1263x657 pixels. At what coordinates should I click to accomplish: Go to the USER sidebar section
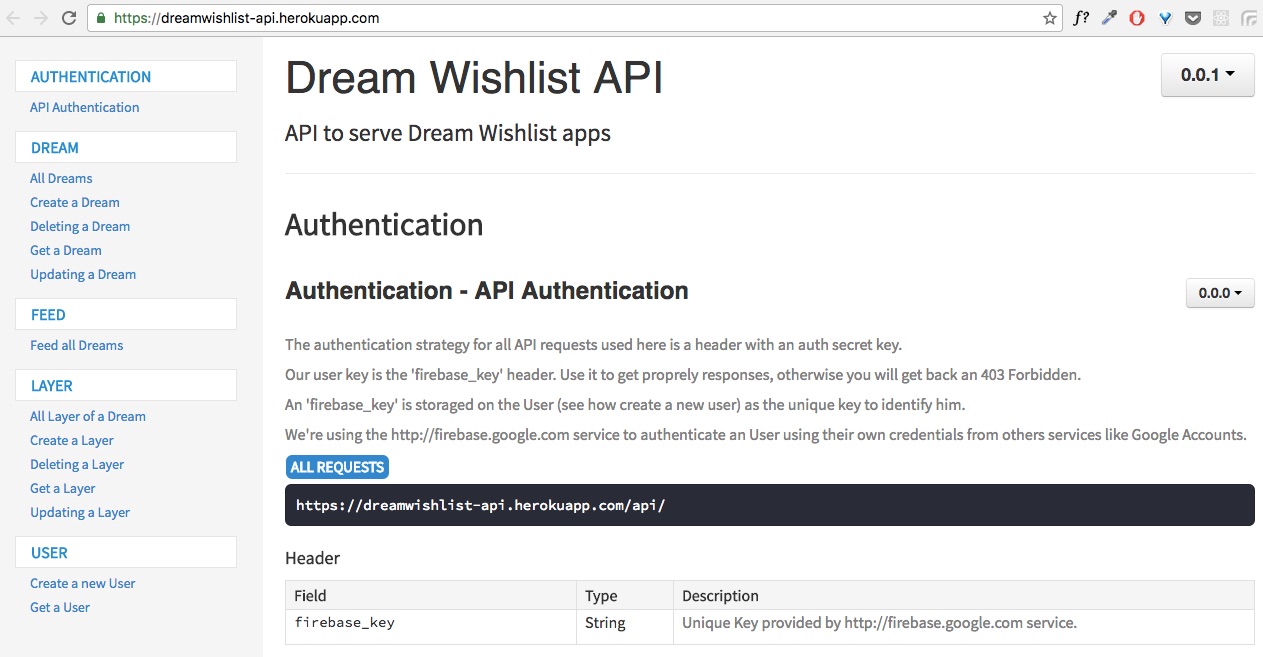(126, 553)
